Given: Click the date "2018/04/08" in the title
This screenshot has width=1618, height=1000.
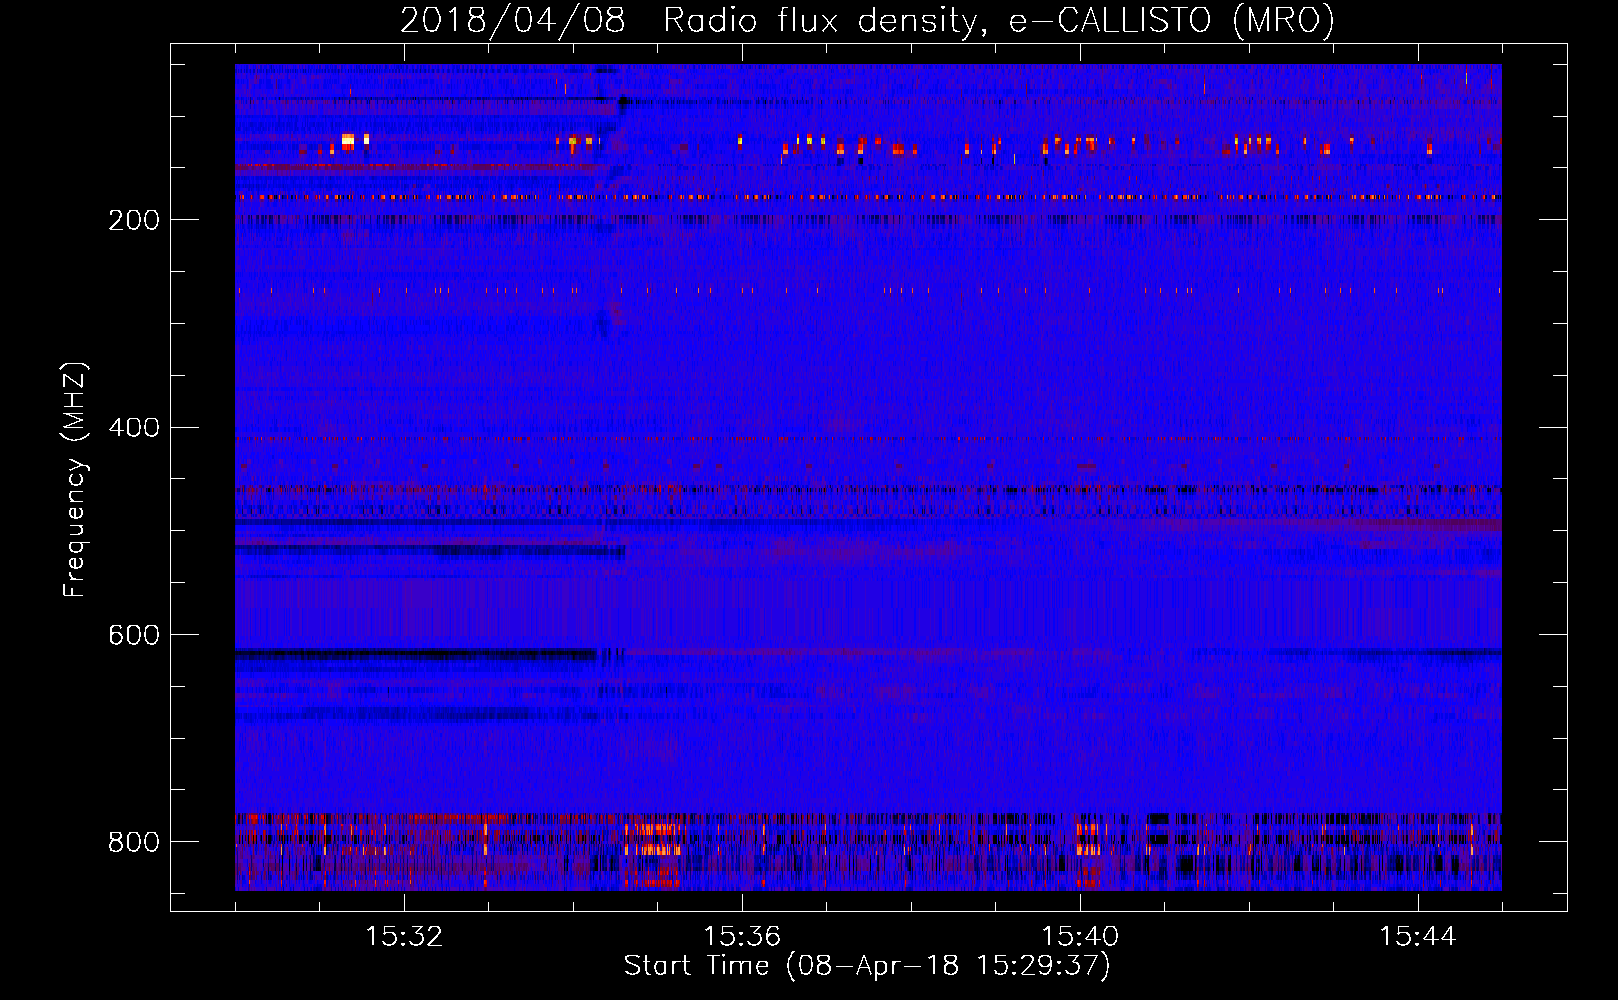Looking at the screenshot, I should click(512, 20).
